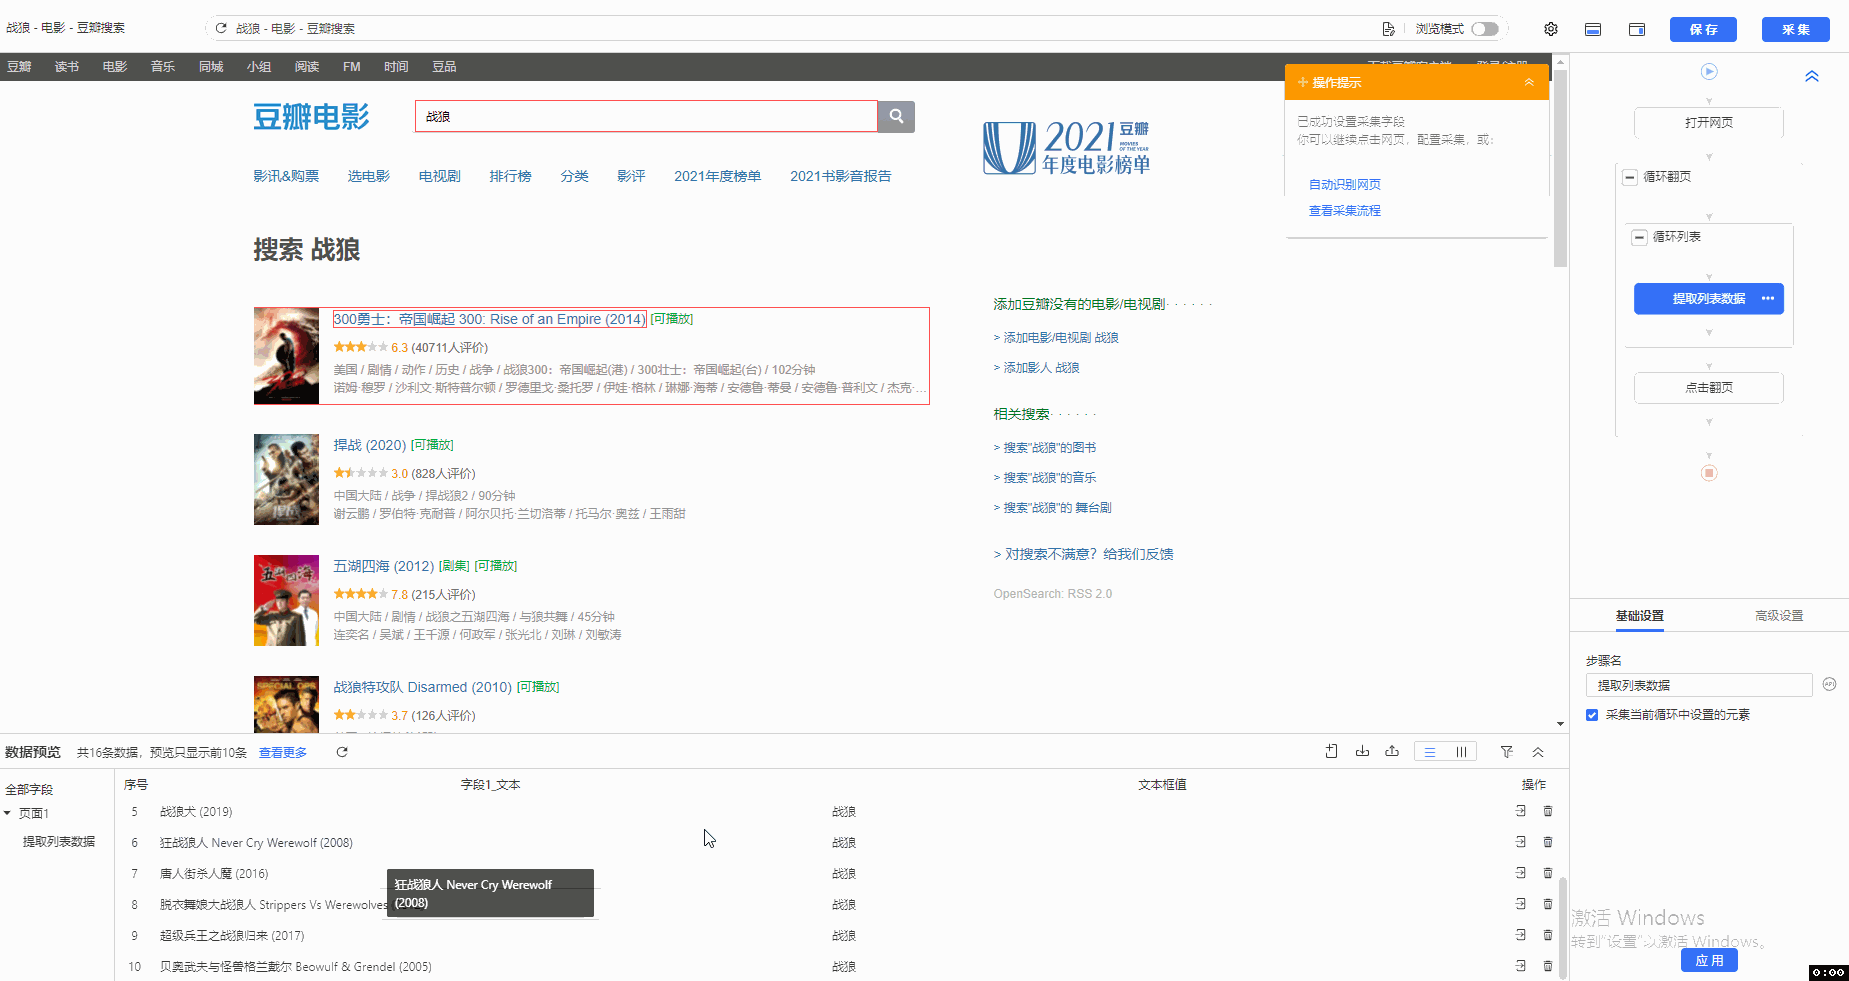The image size is (1849, 981).
Task: Reload the page with the refresh icon
Action: pyautogui.click(x=221, y=28)
